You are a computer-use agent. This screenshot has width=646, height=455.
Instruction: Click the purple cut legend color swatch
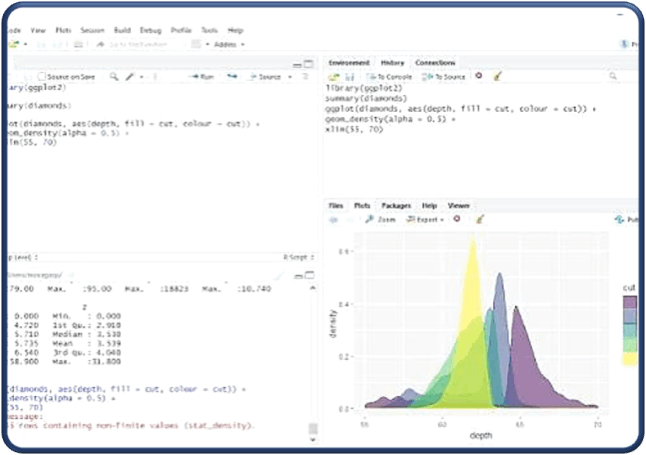630,302
